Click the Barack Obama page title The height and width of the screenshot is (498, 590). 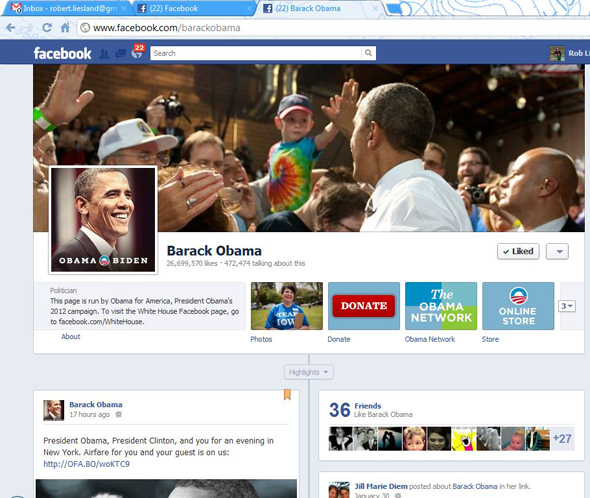pos(214,251)
